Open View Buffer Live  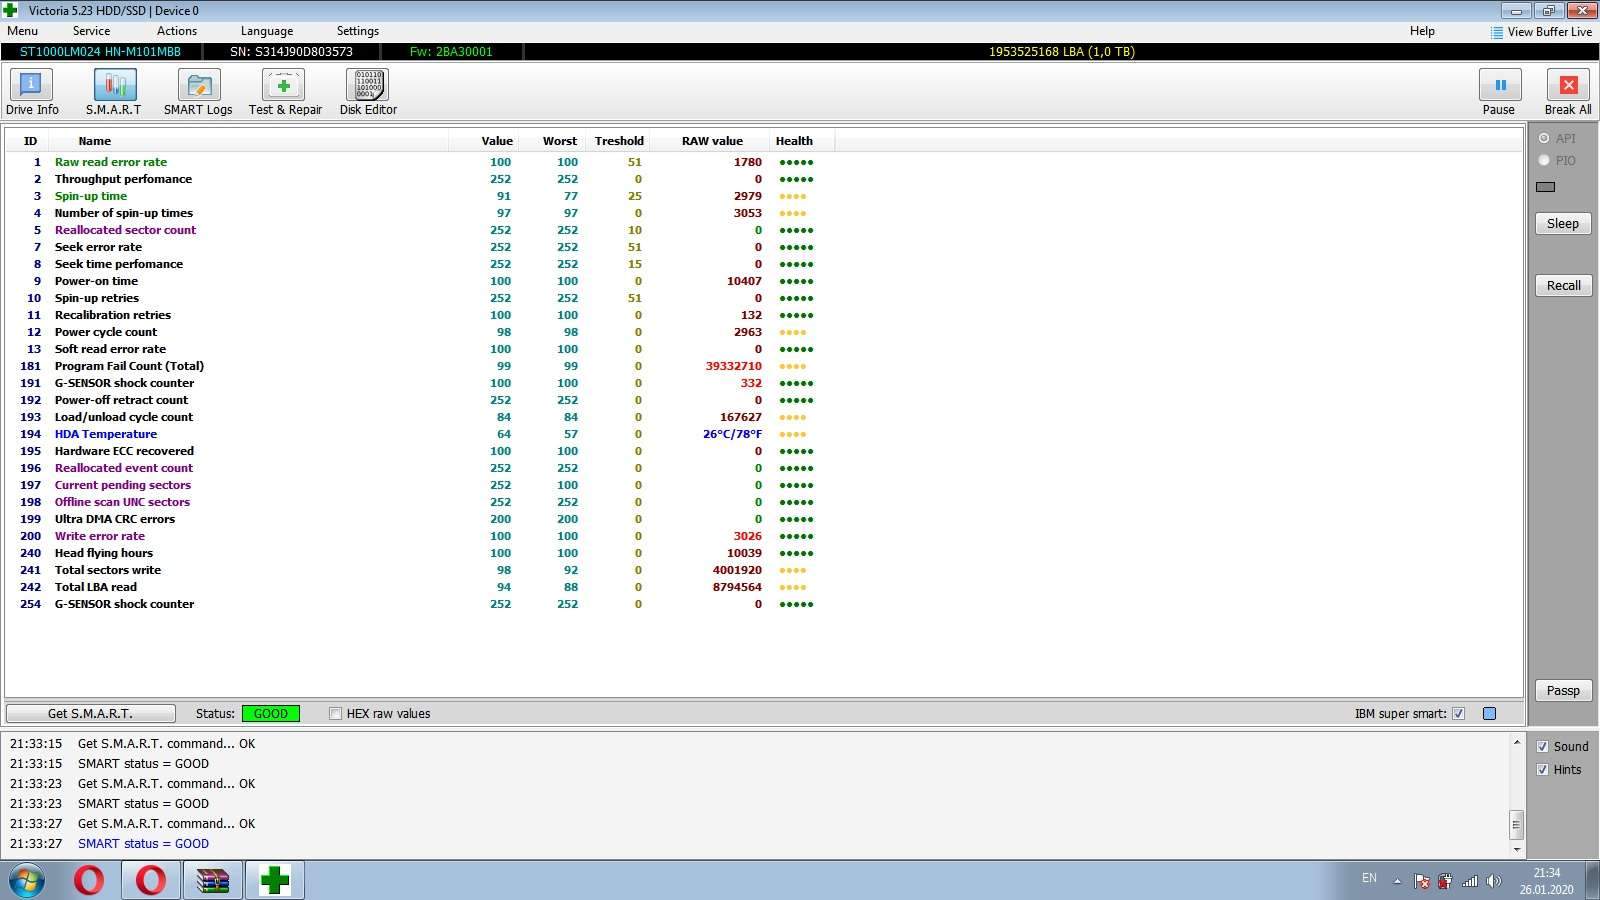tap(1541, 32)
